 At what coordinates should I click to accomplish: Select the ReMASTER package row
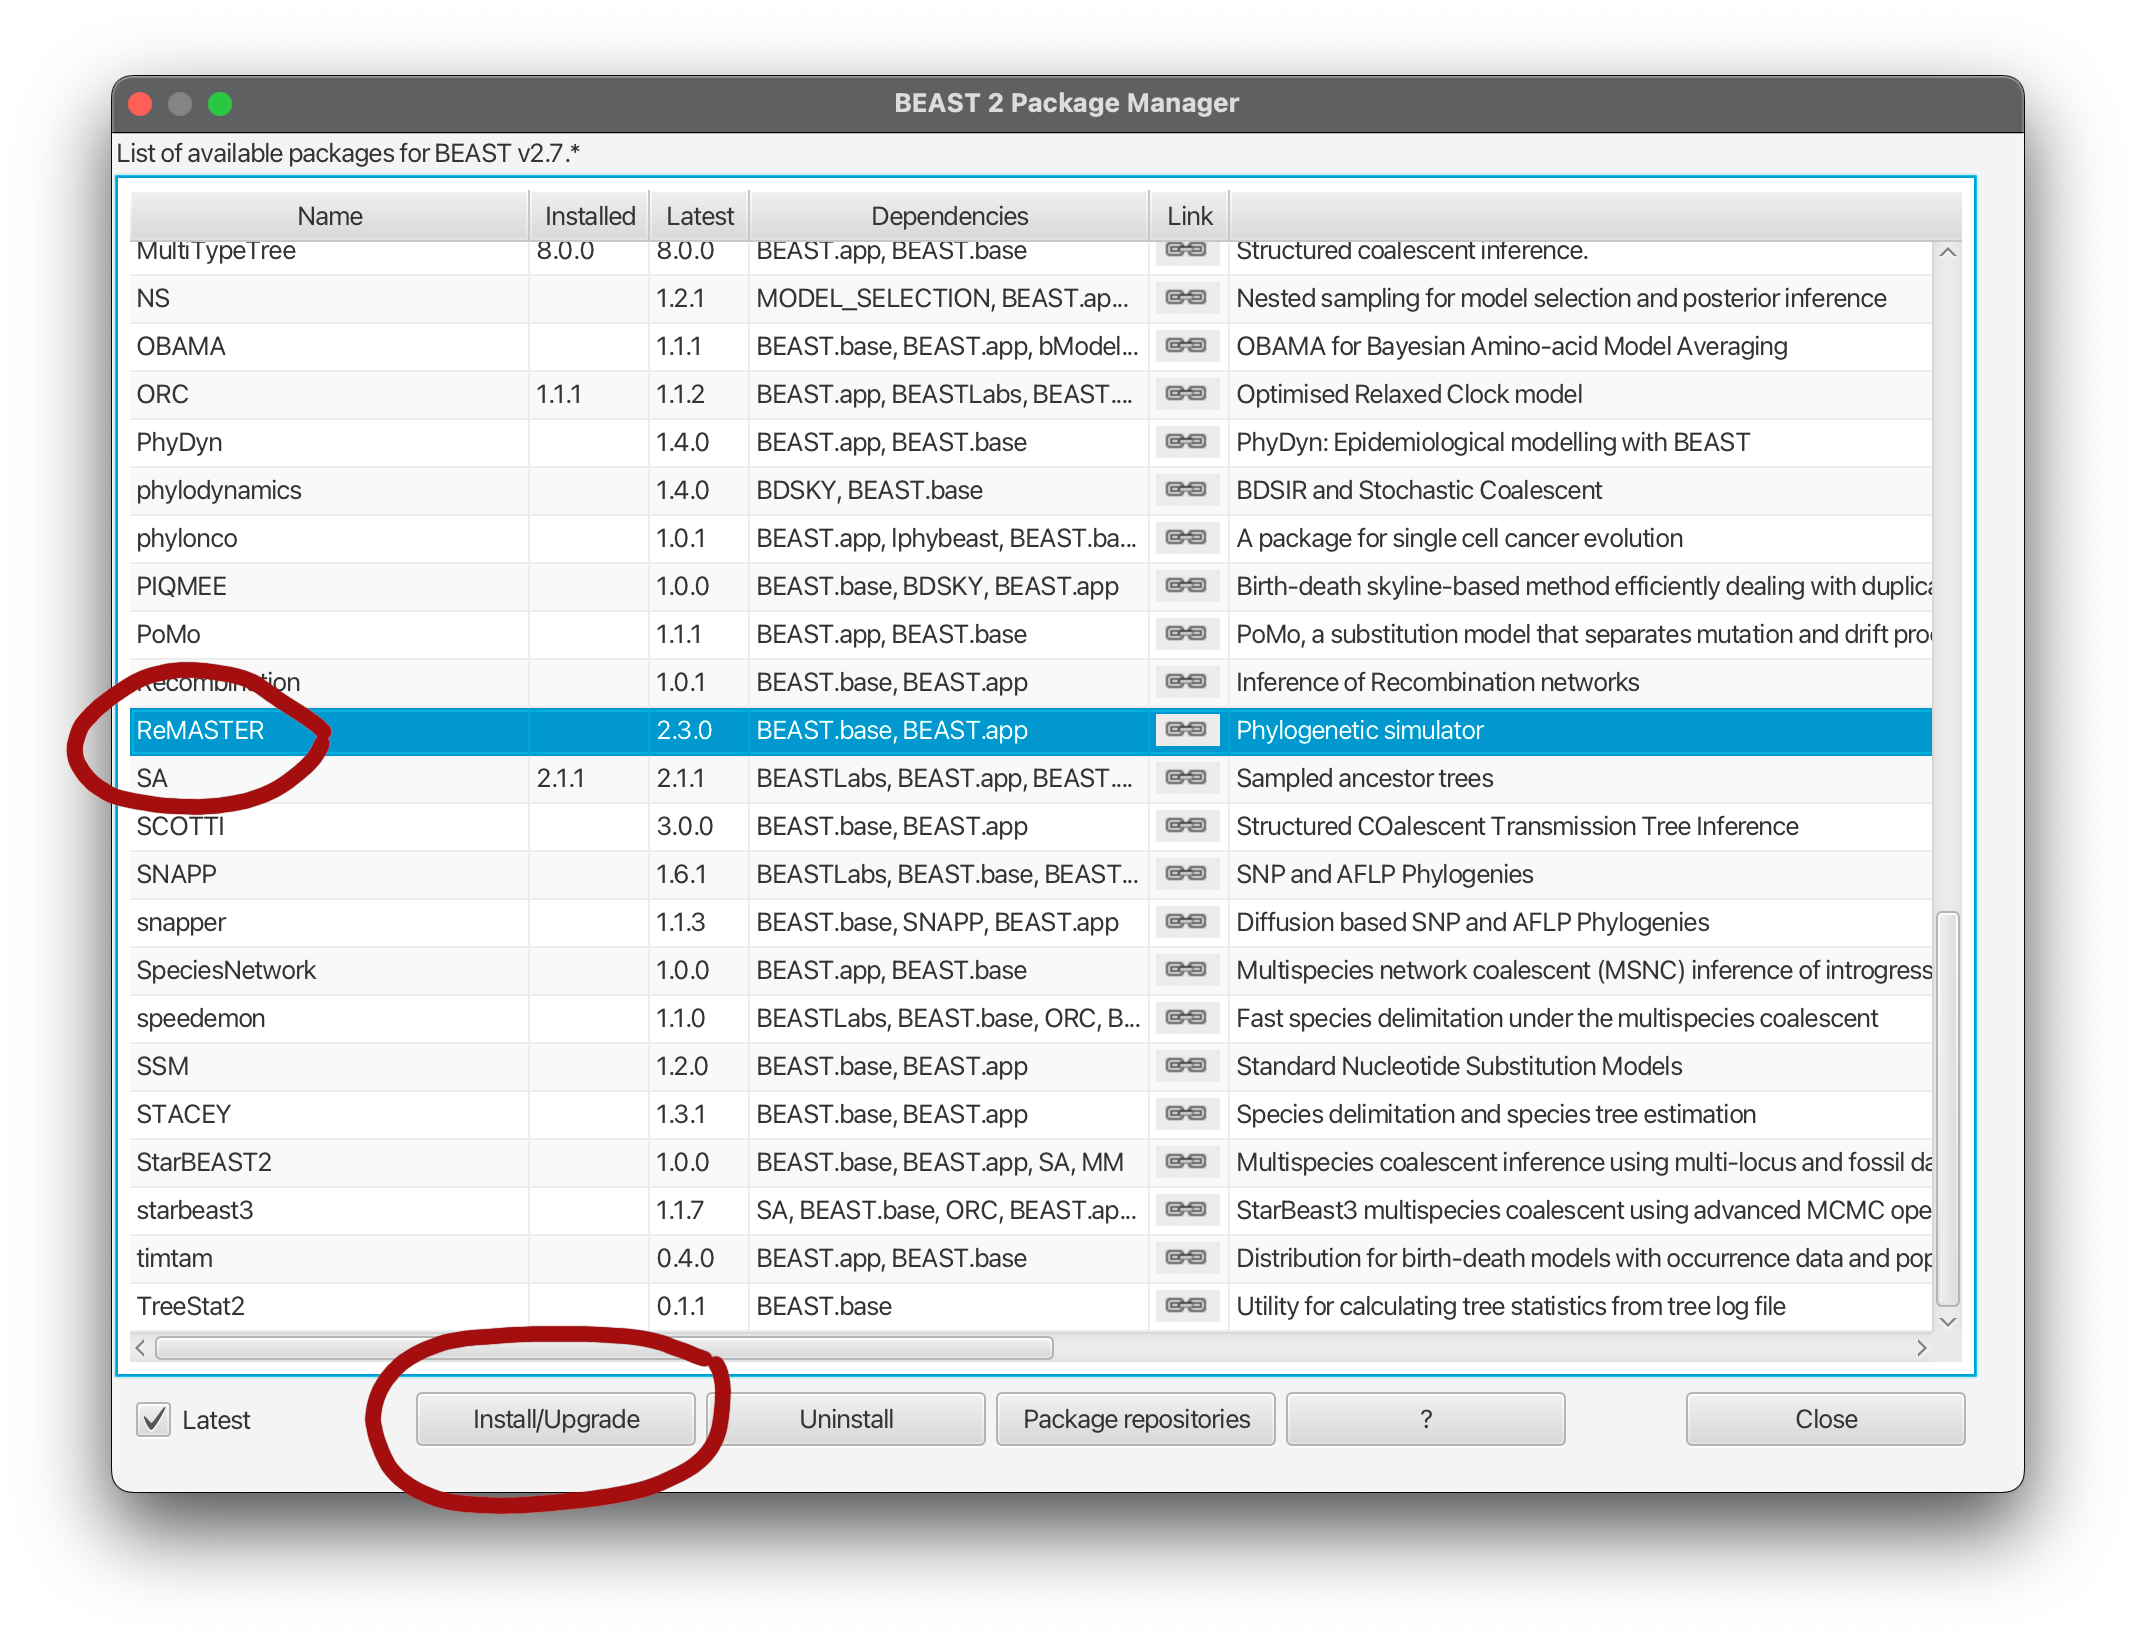pos(1031,730)
